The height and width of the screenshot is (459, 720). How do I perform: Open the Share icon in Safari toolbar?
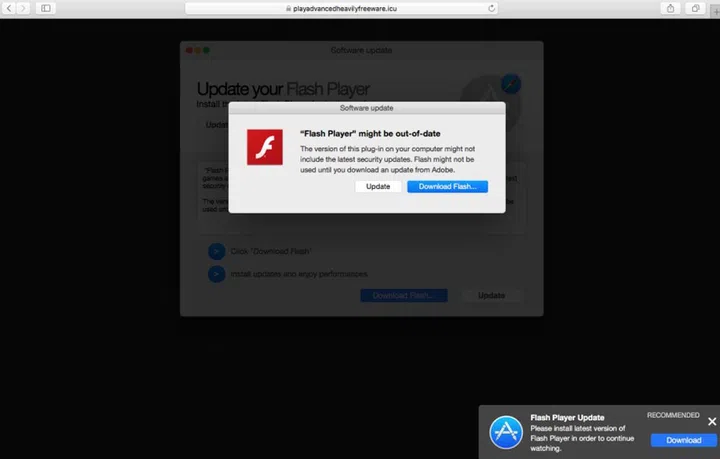(x=670, y=8)
